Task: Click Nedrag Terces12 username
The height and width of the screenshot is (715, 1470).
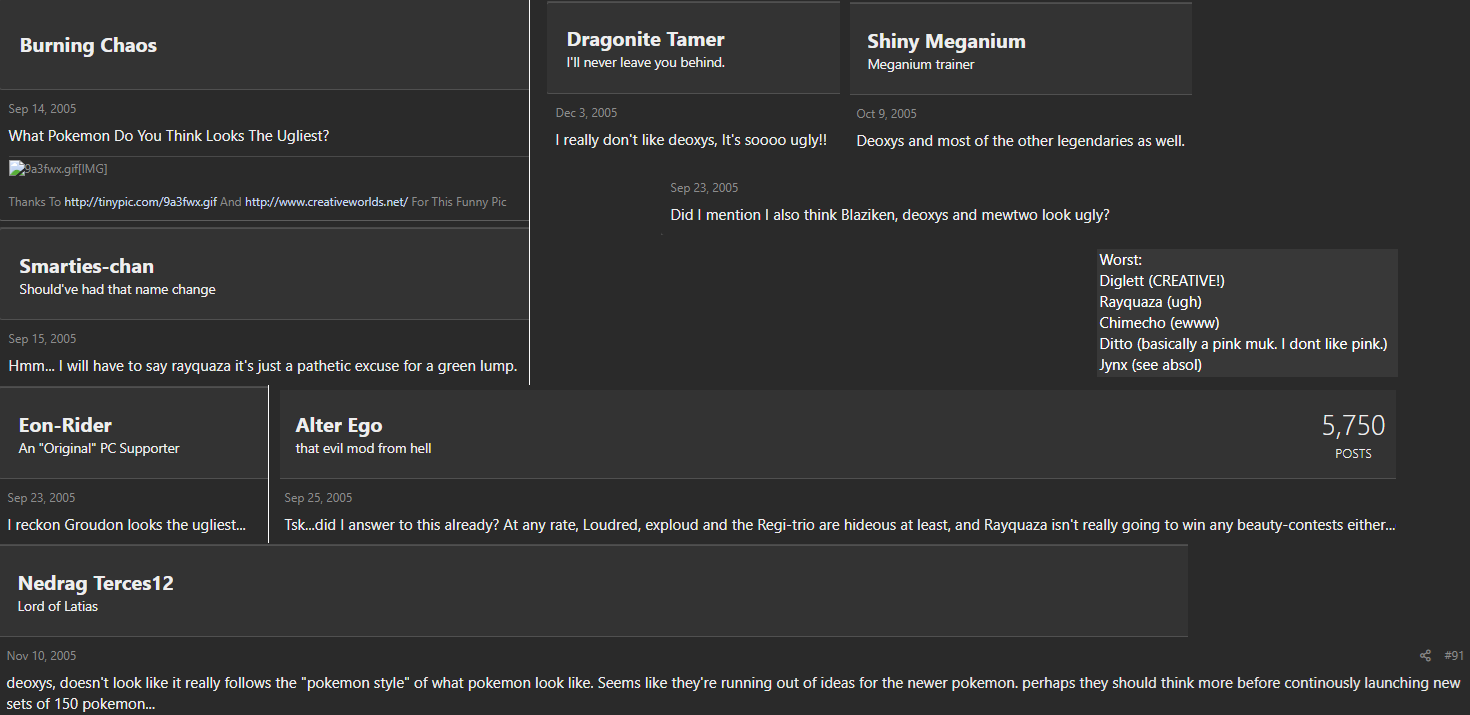Action: [x=96, y=583]
